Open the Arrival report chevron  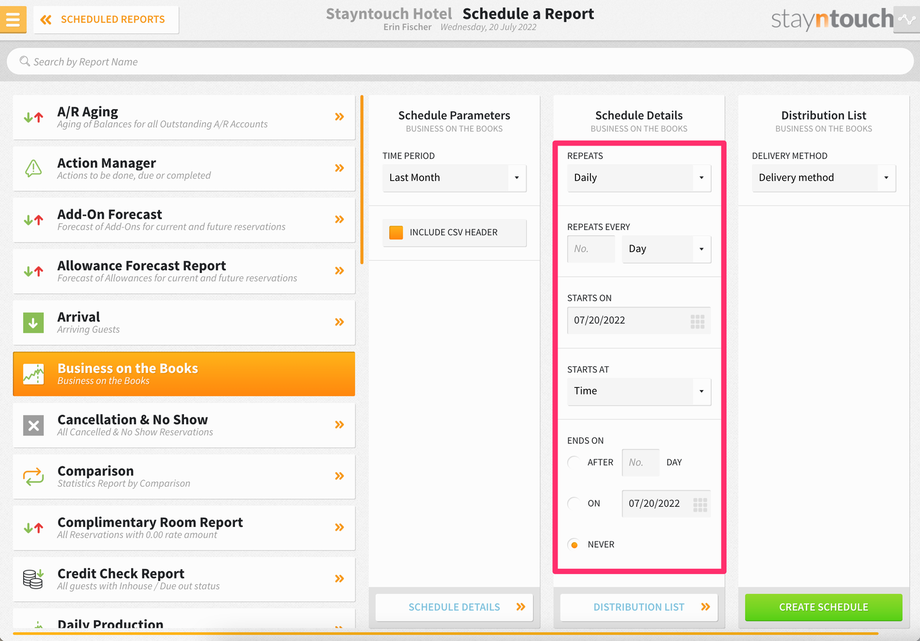[339, 322]
